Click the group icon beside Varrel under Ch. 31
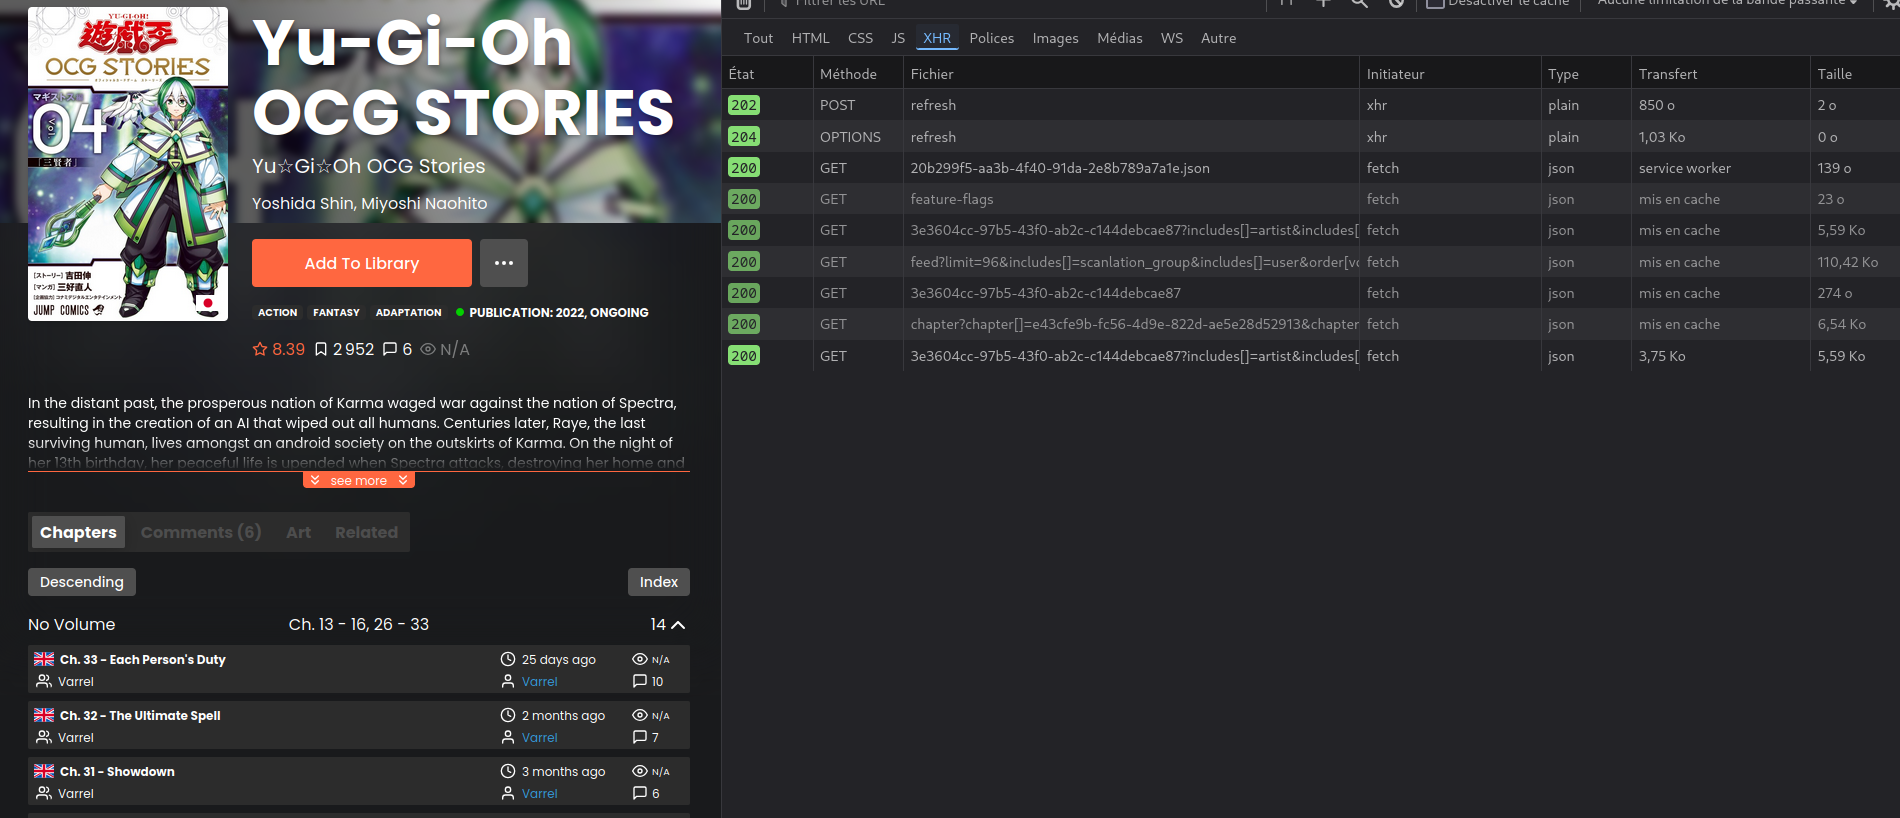Viewport: 1900px width, 818px height. 44,793
